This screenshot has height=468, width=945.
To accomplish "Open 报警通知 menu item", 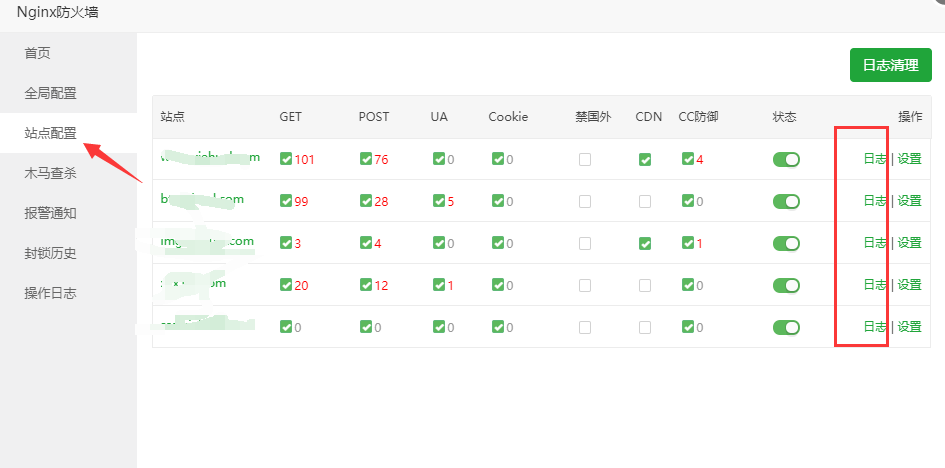I will 50,213.
